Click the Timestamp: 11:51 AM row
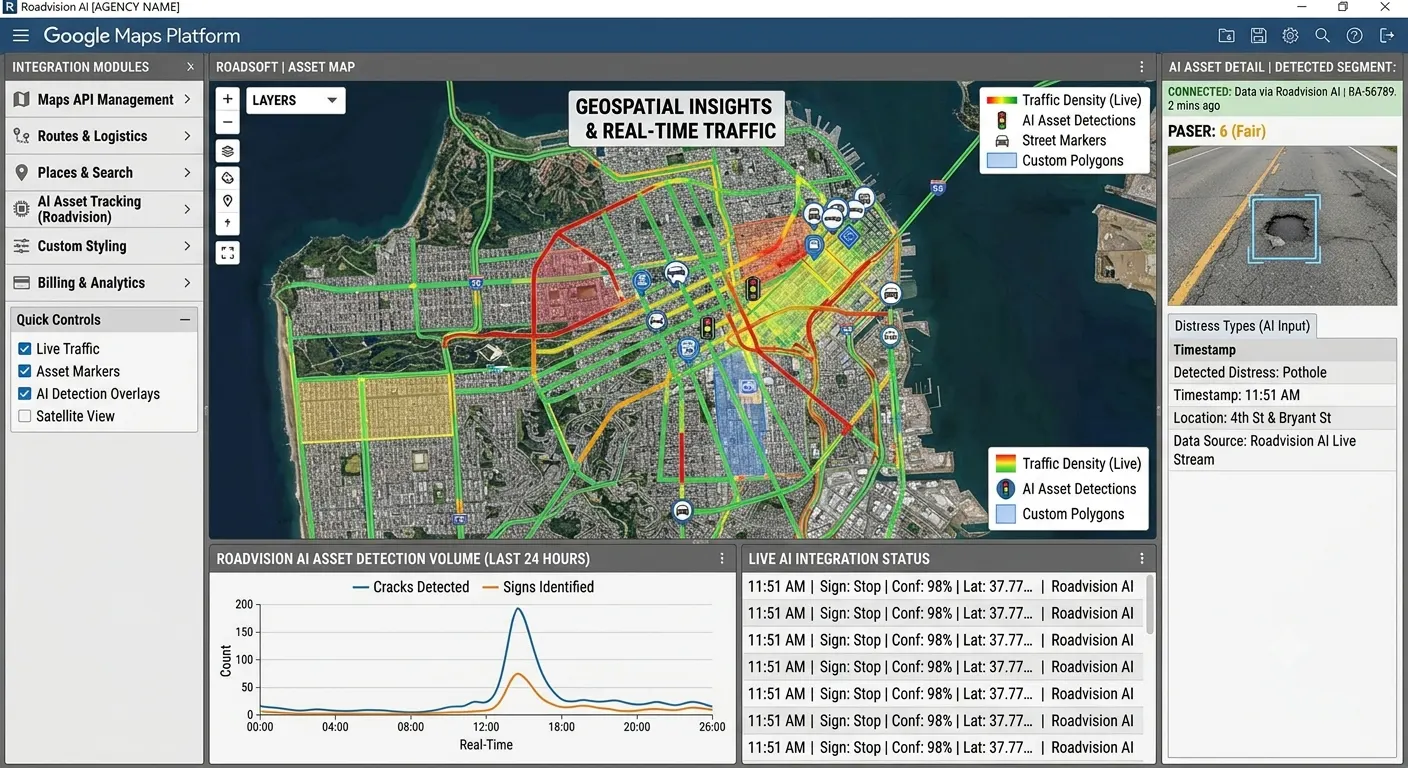Image resolution: width=1408 pixels, height=768 pixels. pyautogui.click(x=1282, y=395)
